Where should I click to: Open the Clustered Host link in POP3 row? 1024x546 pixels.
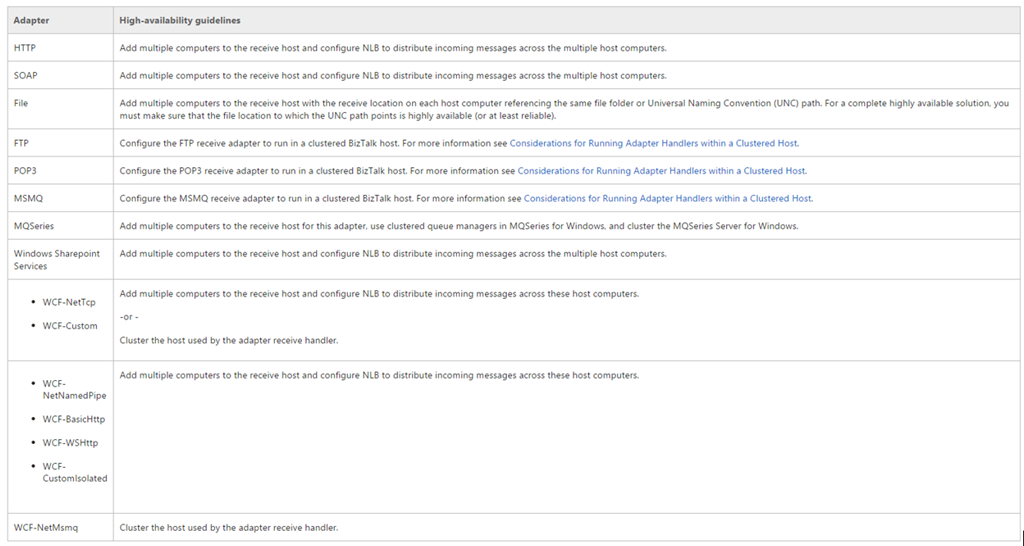pyautogui.click(x=662, y=170)
